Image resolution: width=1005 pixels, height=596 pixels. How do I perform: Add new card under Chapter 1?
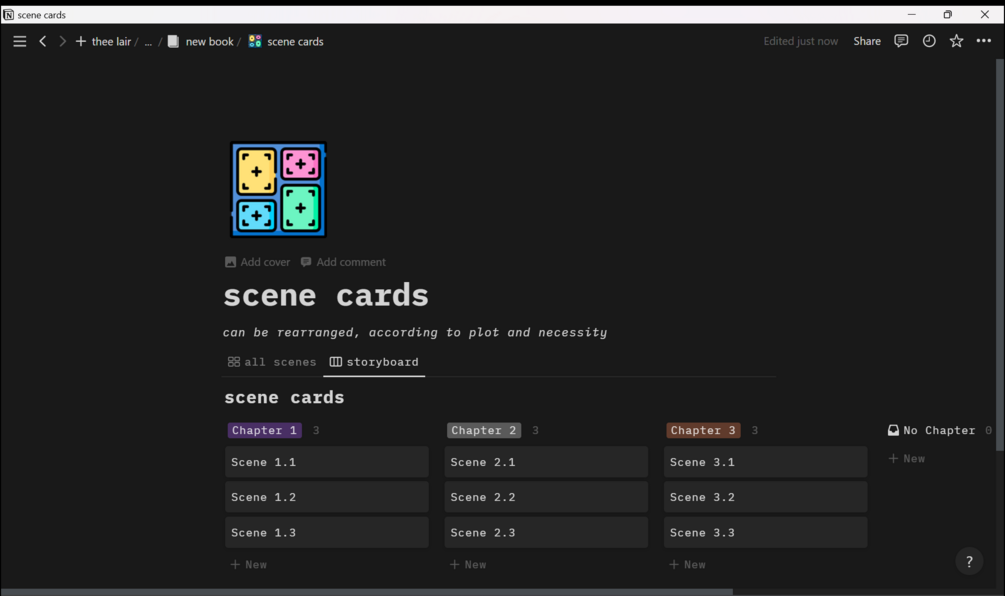(249, 565)
